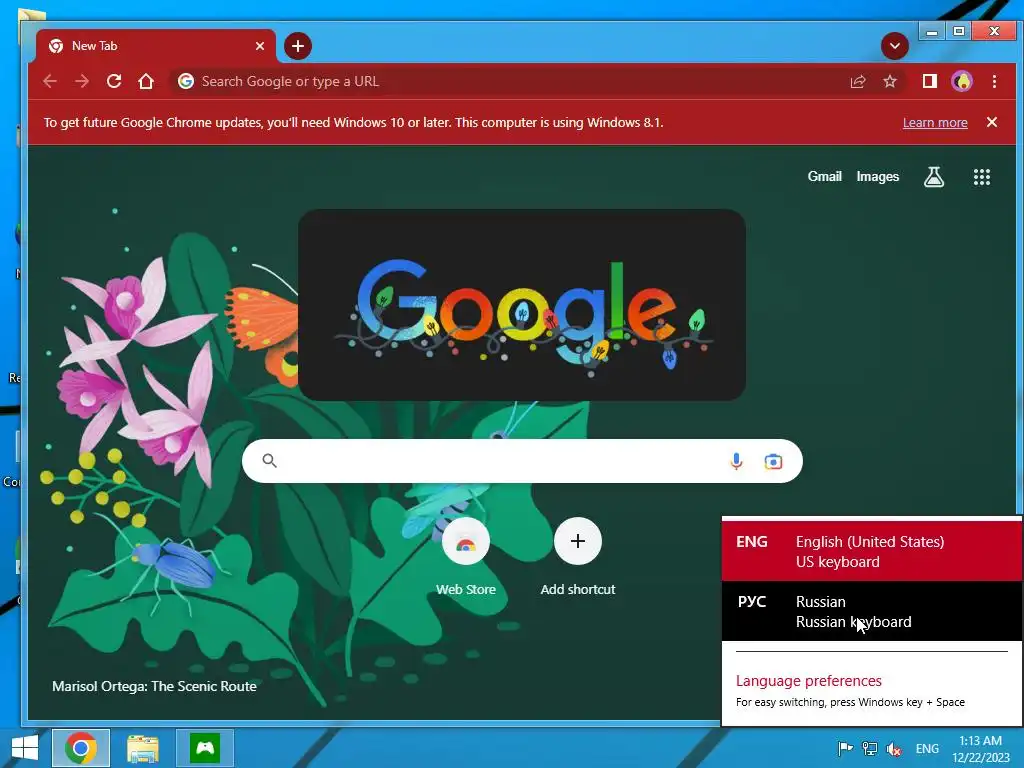Image resolution: width=1024 pixels, height=768 pixels.
Task: Click the Chrome taskbar icon
Action: click(x=81, y=748)
